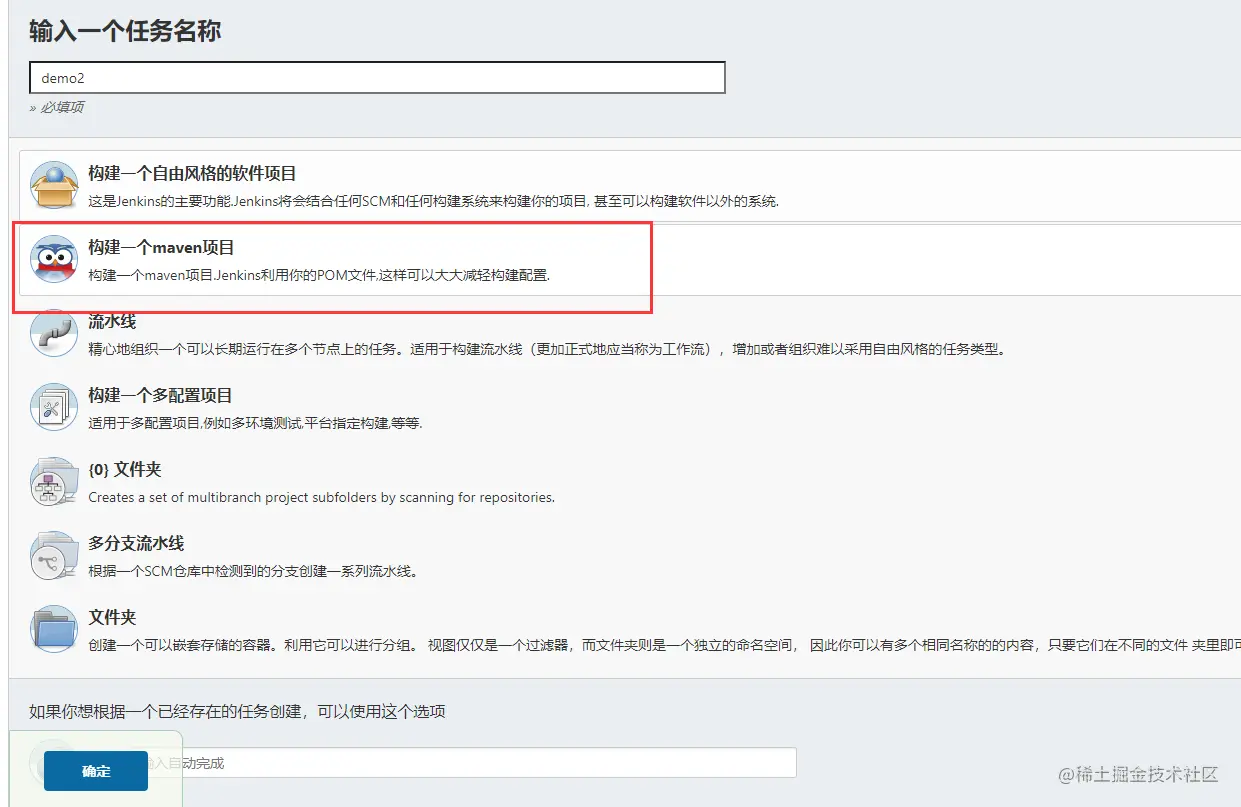Click the description starting 适用于多配置项目
The width and height of the screenshot is (1241, 807).
pos(255,423)
